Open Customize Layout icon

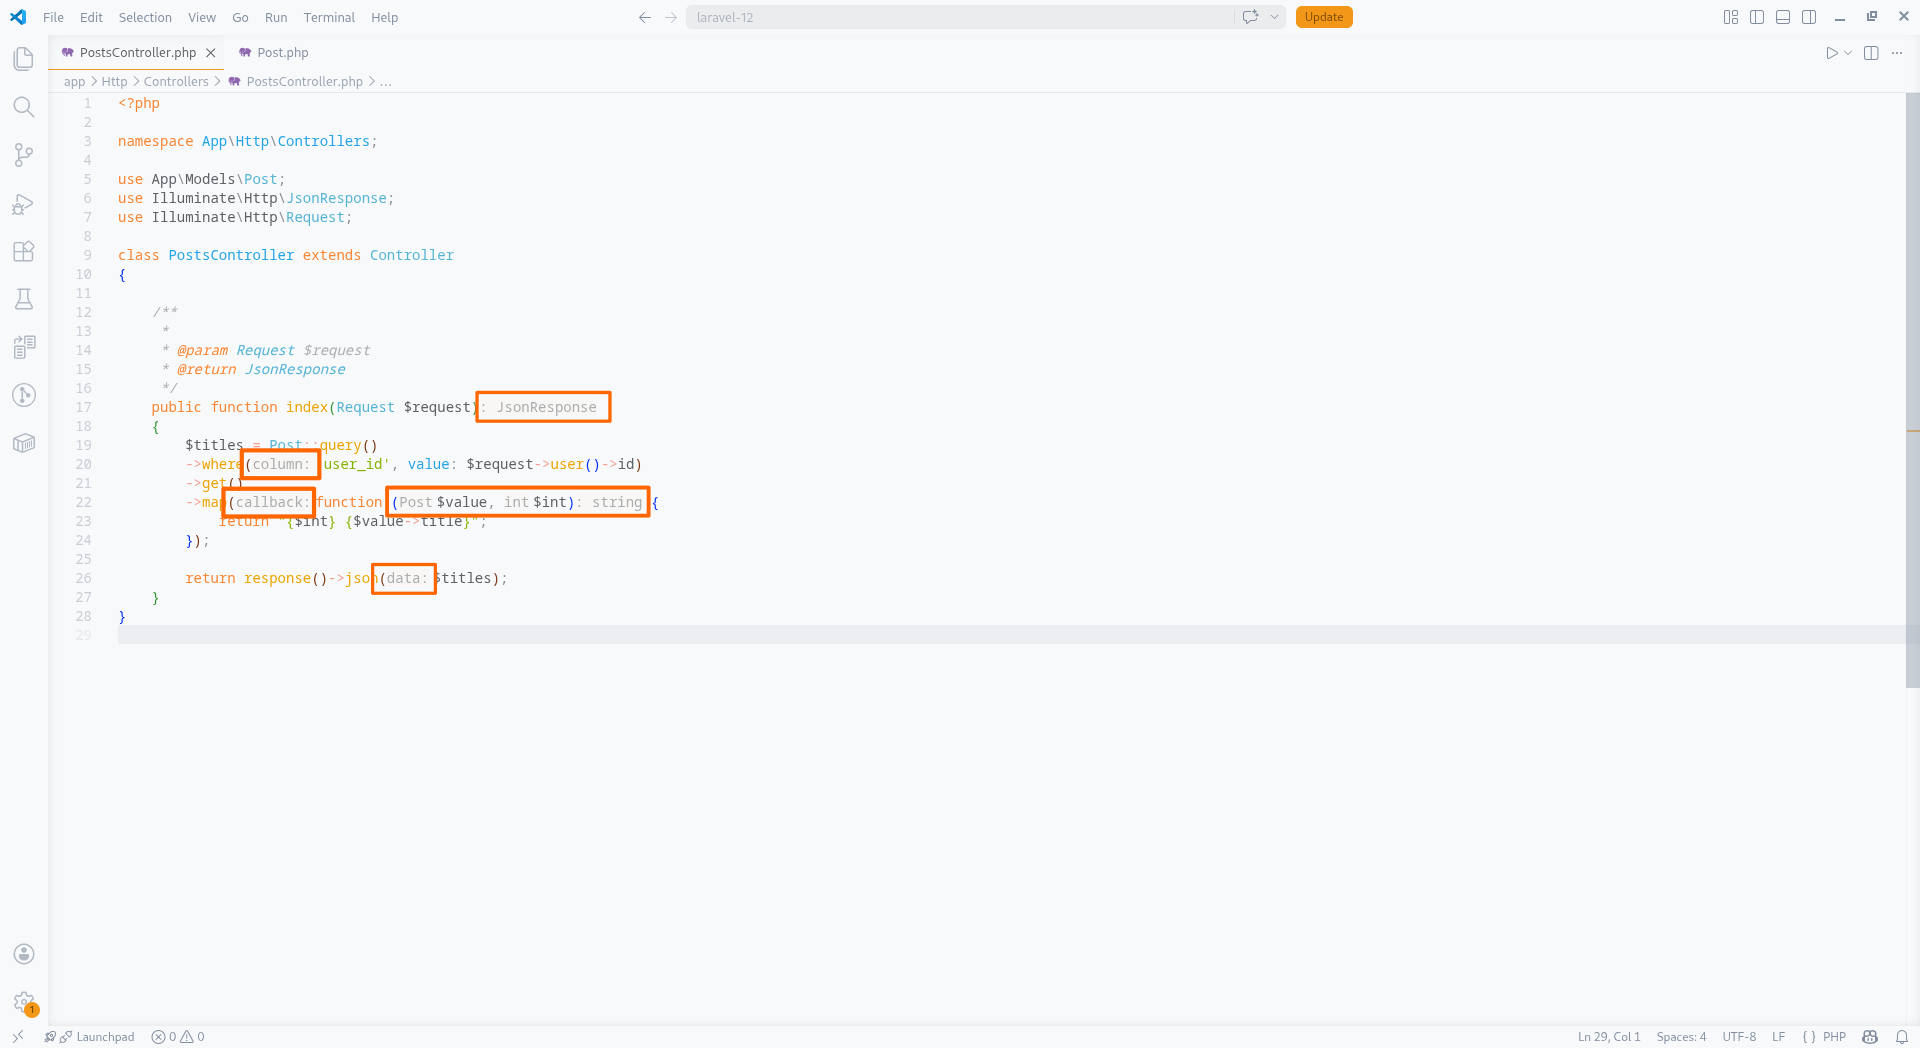point(1731,17)
